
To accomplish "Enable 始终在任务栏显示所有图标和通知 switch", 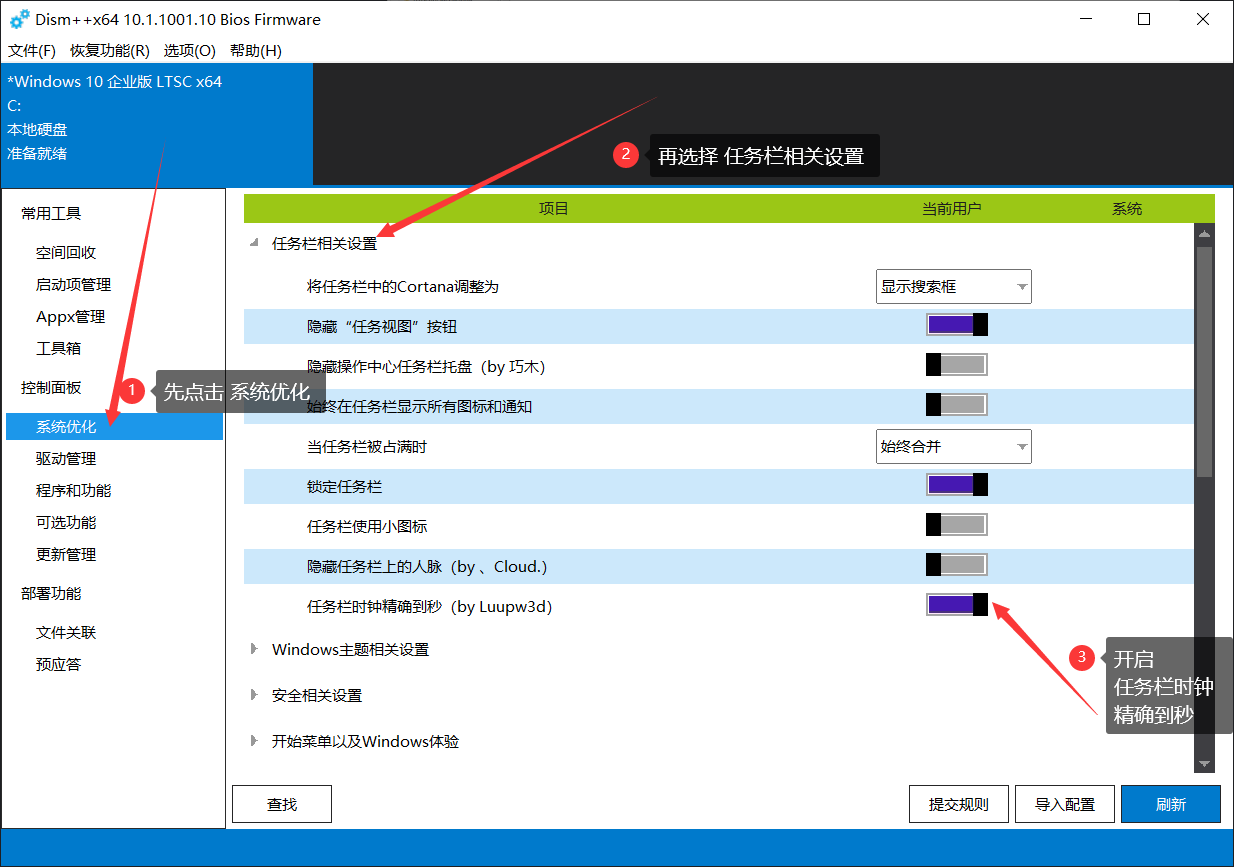I will coord(957,405).
